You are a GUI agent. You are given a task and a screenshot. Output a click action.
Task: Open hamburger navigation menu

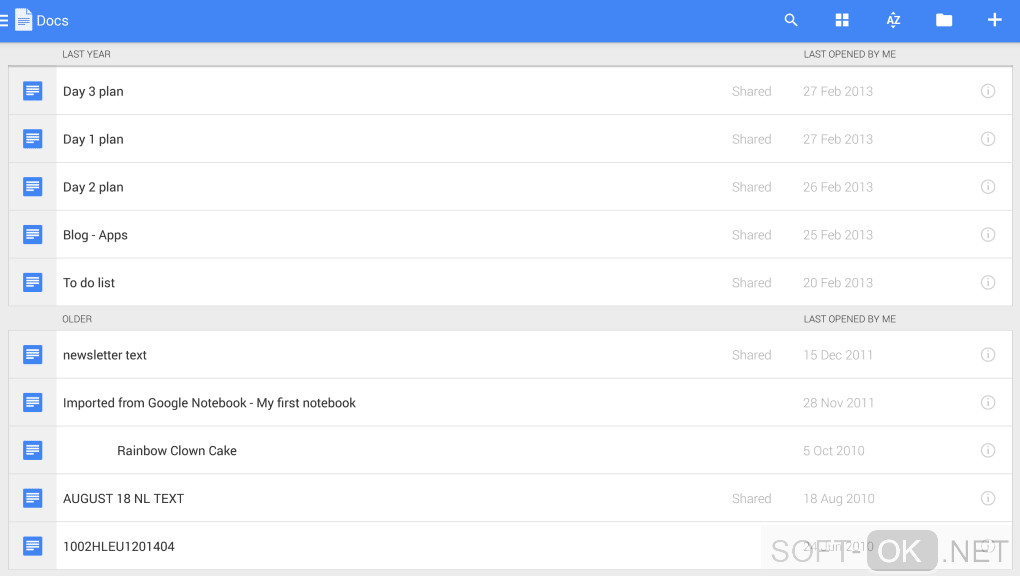pyautogui.click(x=5, y=20)
